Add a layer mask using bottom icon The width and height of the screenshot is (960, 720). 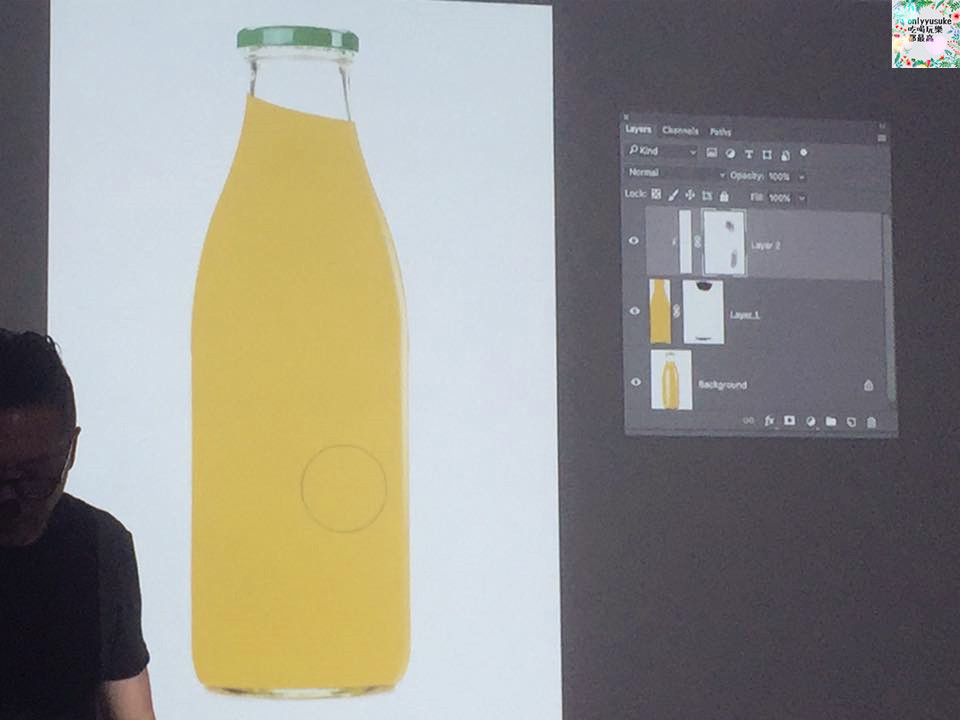[x=789, y=421]
